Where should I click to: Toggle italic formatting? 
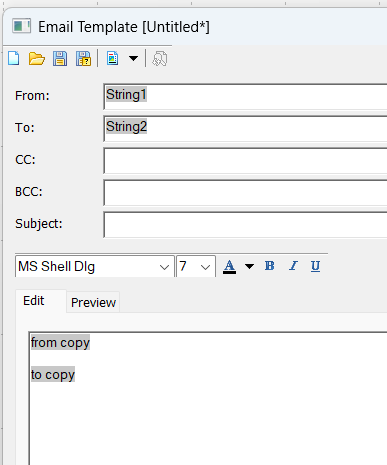coord(293,266)
